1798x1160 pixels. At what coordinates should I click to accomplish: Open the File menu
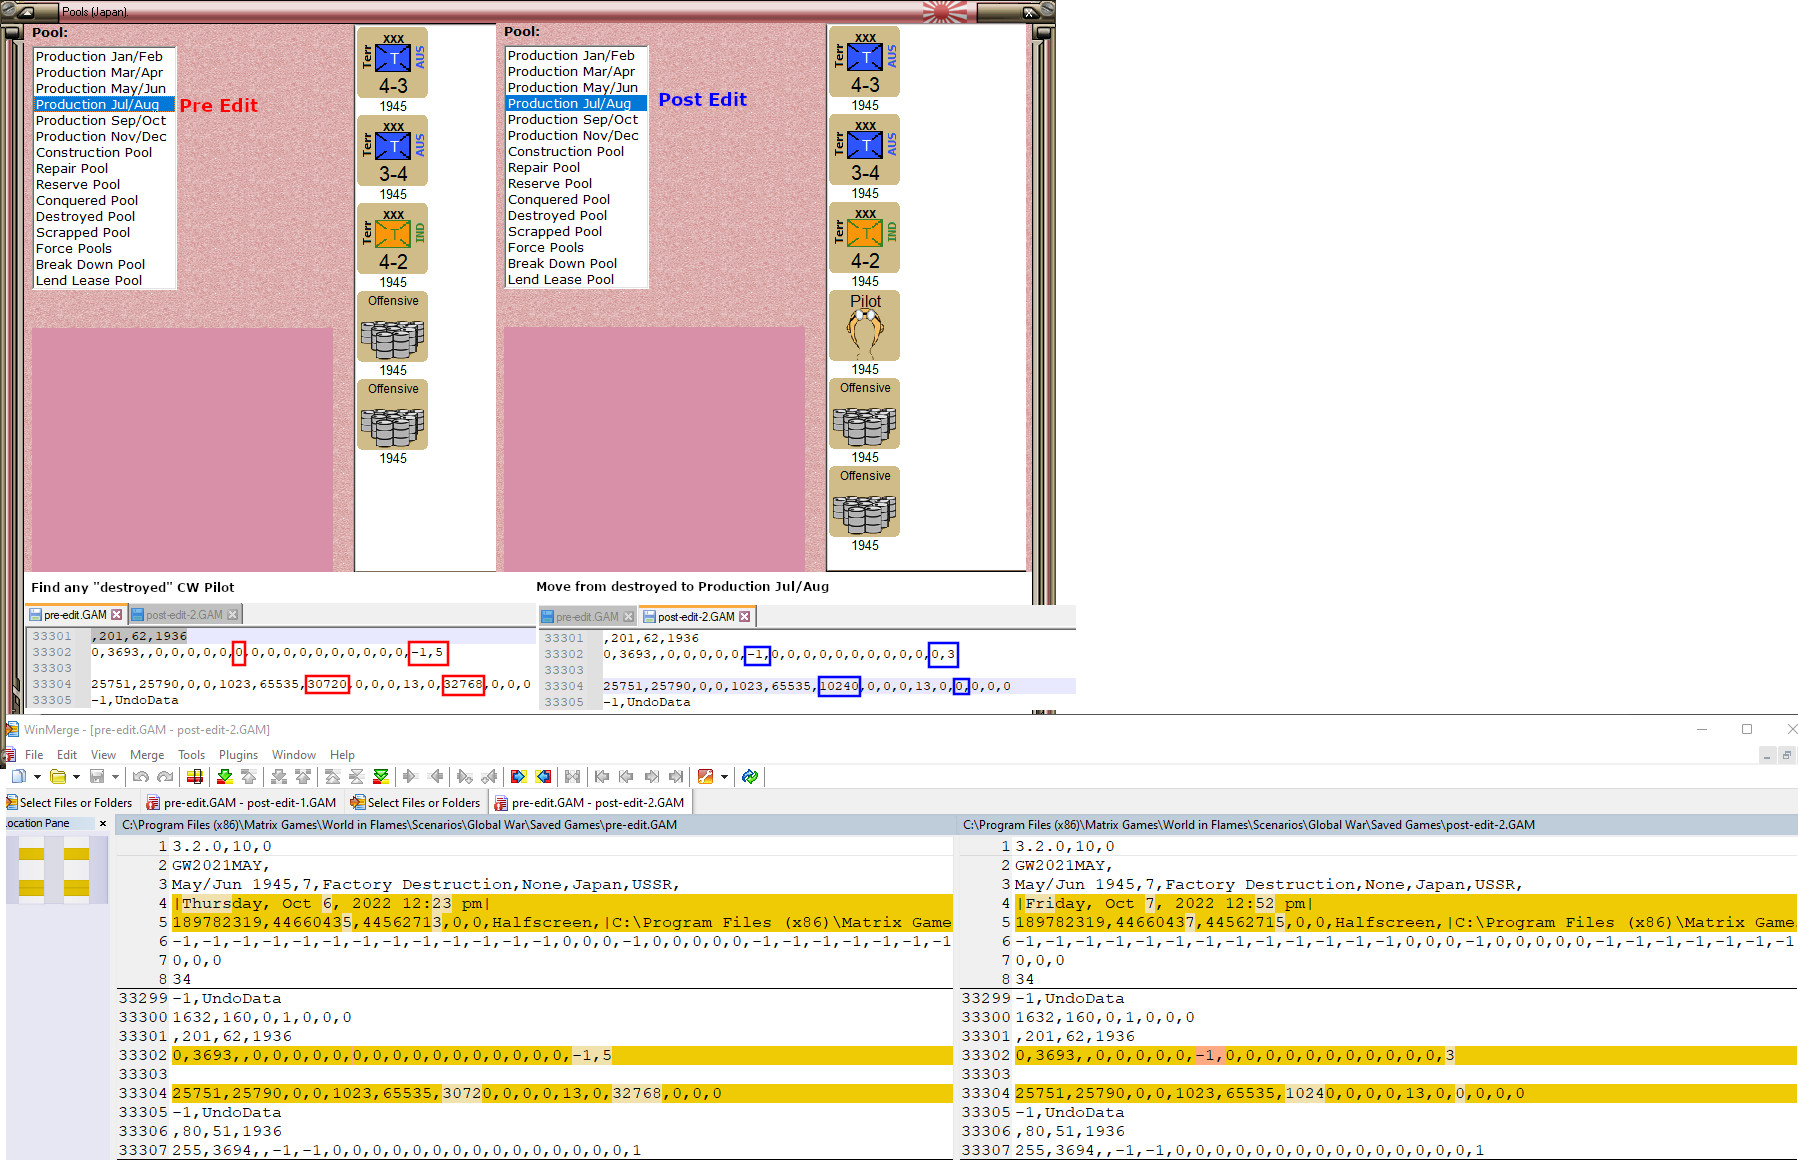point(34,755)
